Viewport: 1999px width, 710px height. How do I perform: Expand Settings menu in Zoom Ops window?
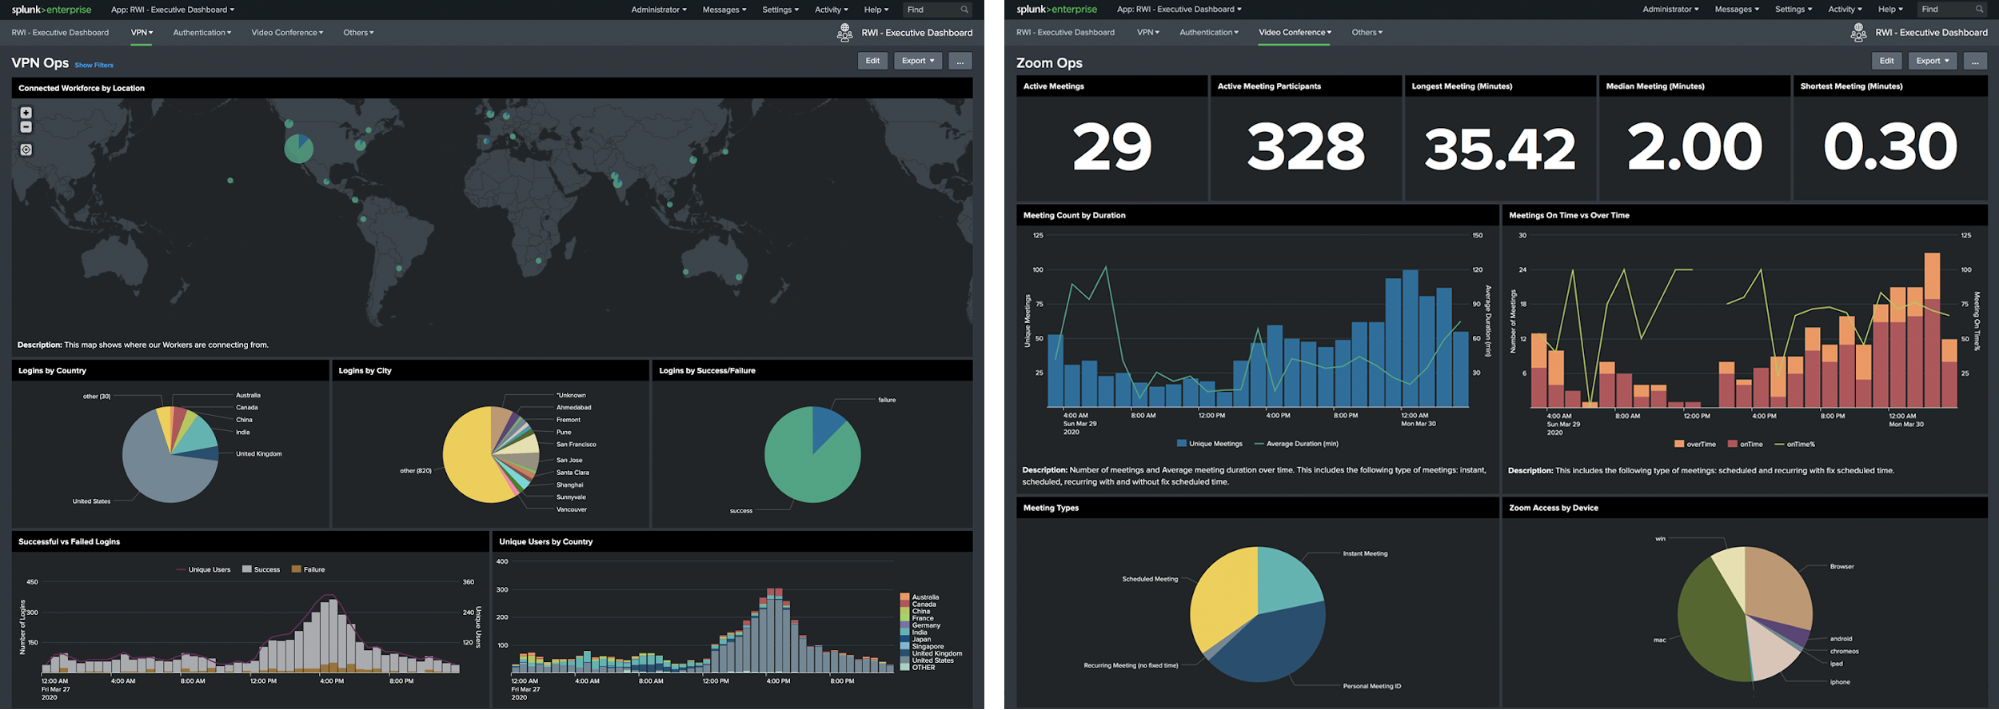[x=1793, y=9]
